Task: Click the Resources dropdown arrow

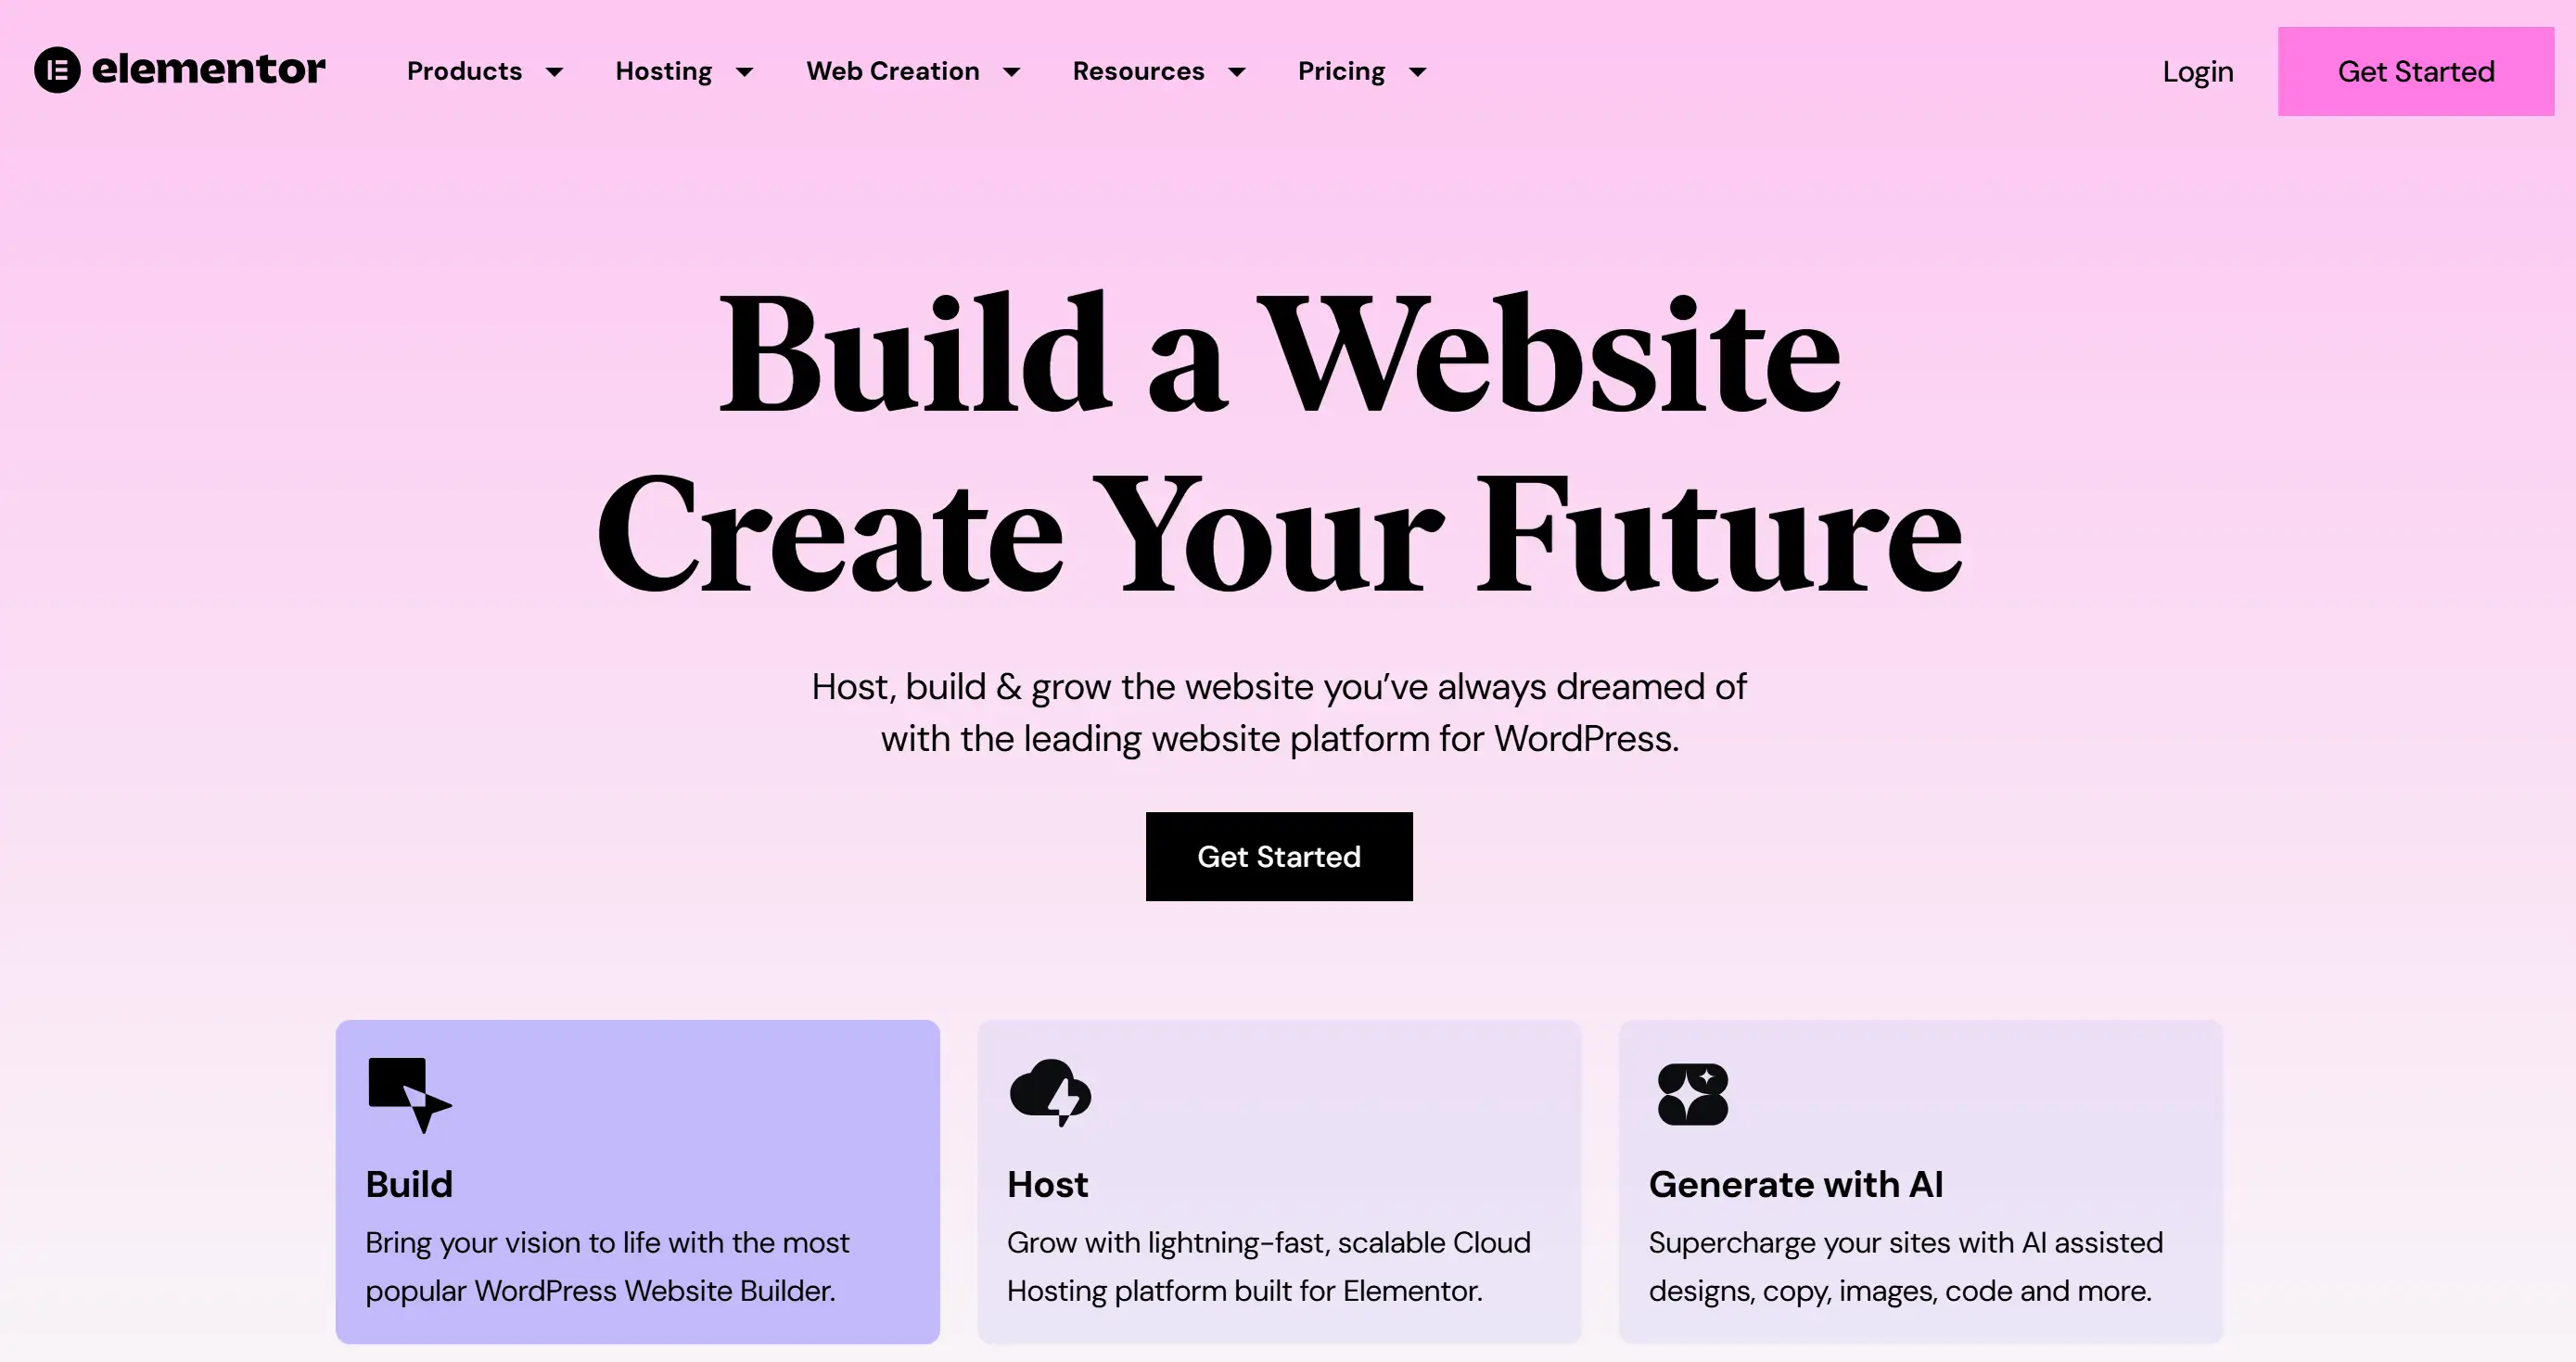Action: pyautogui.click(x=1241, y=71)
